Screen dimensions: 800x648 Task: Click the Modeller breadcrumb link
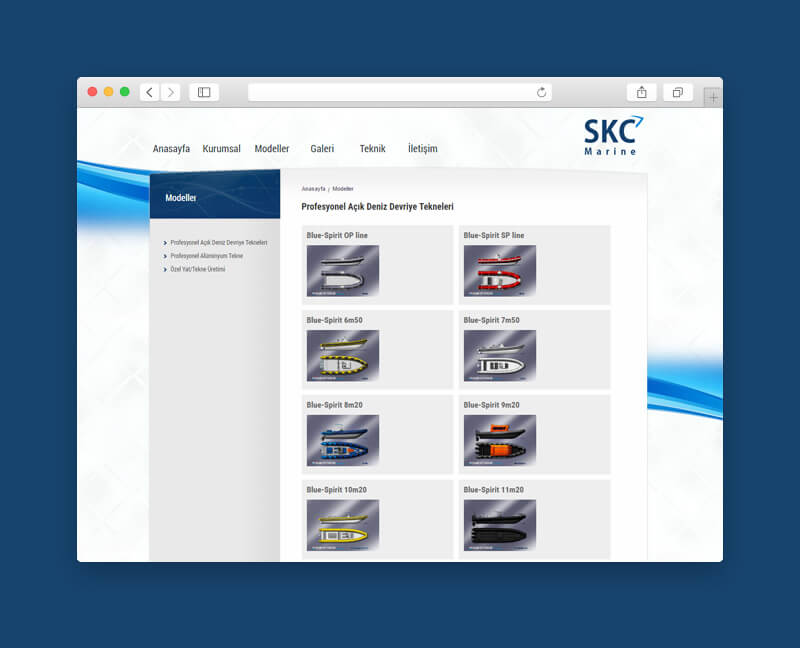point(343,189)
